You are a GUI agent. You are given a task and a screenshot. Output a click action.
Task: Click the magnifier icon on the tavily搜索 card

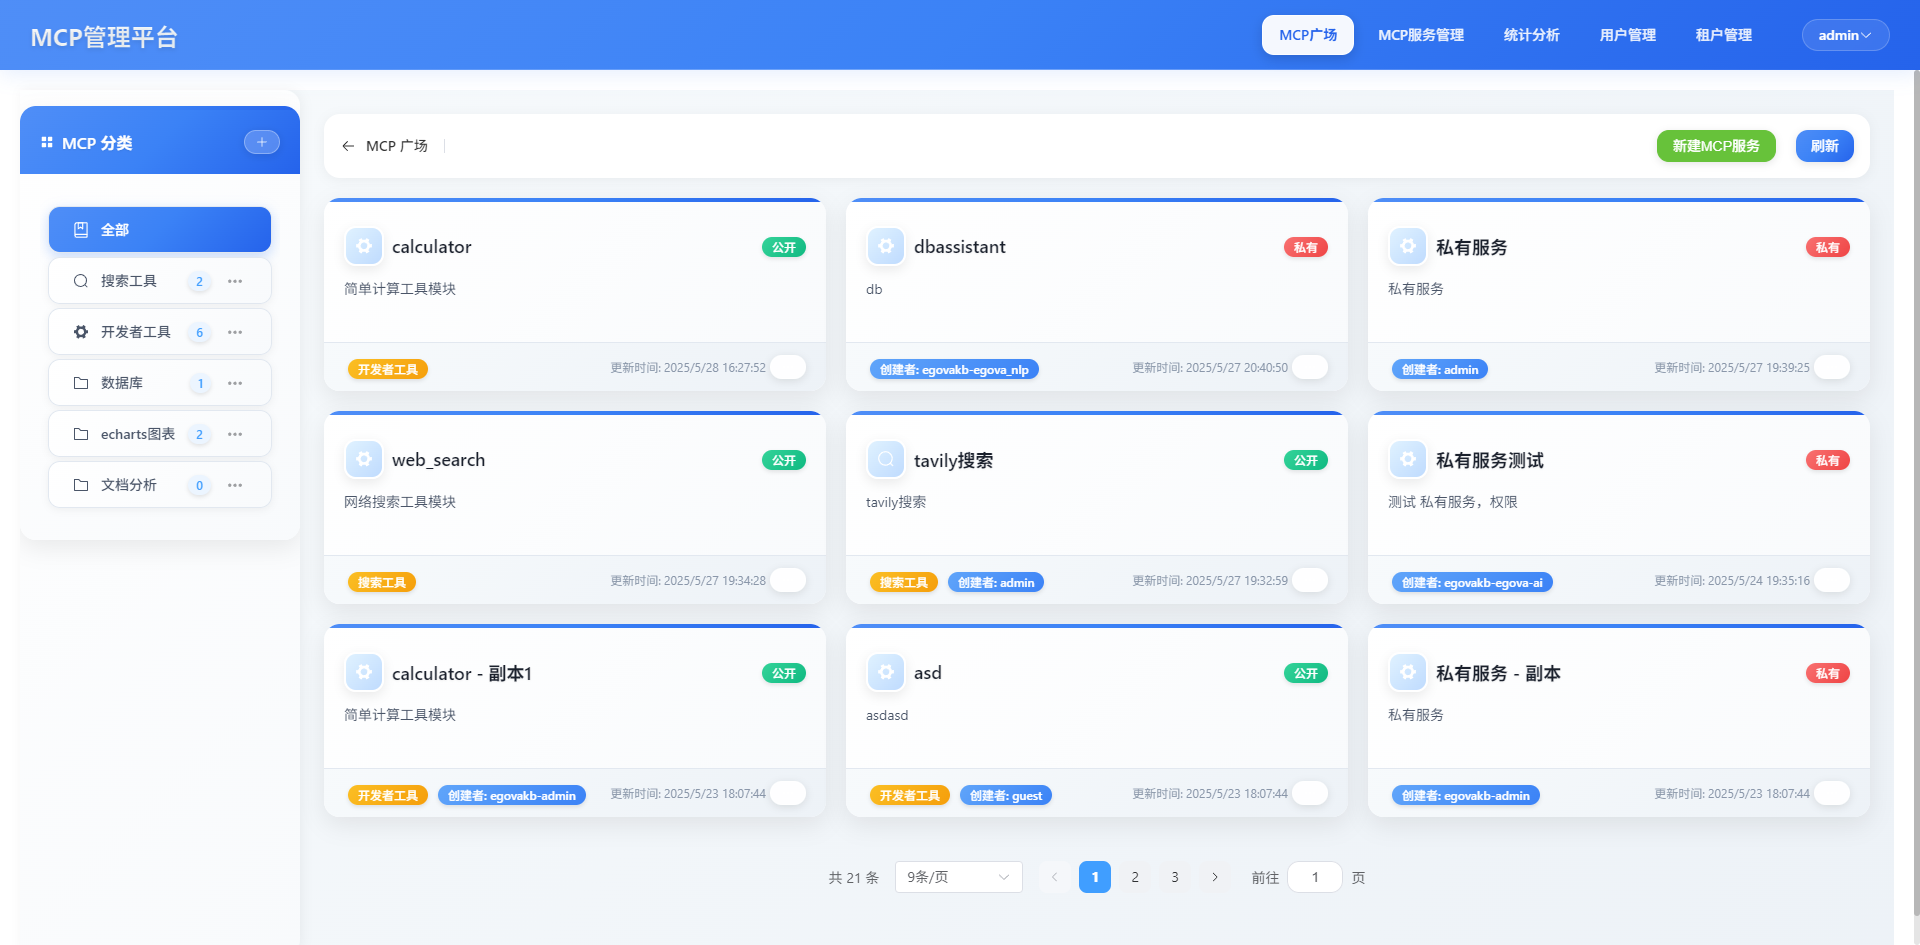886,458
